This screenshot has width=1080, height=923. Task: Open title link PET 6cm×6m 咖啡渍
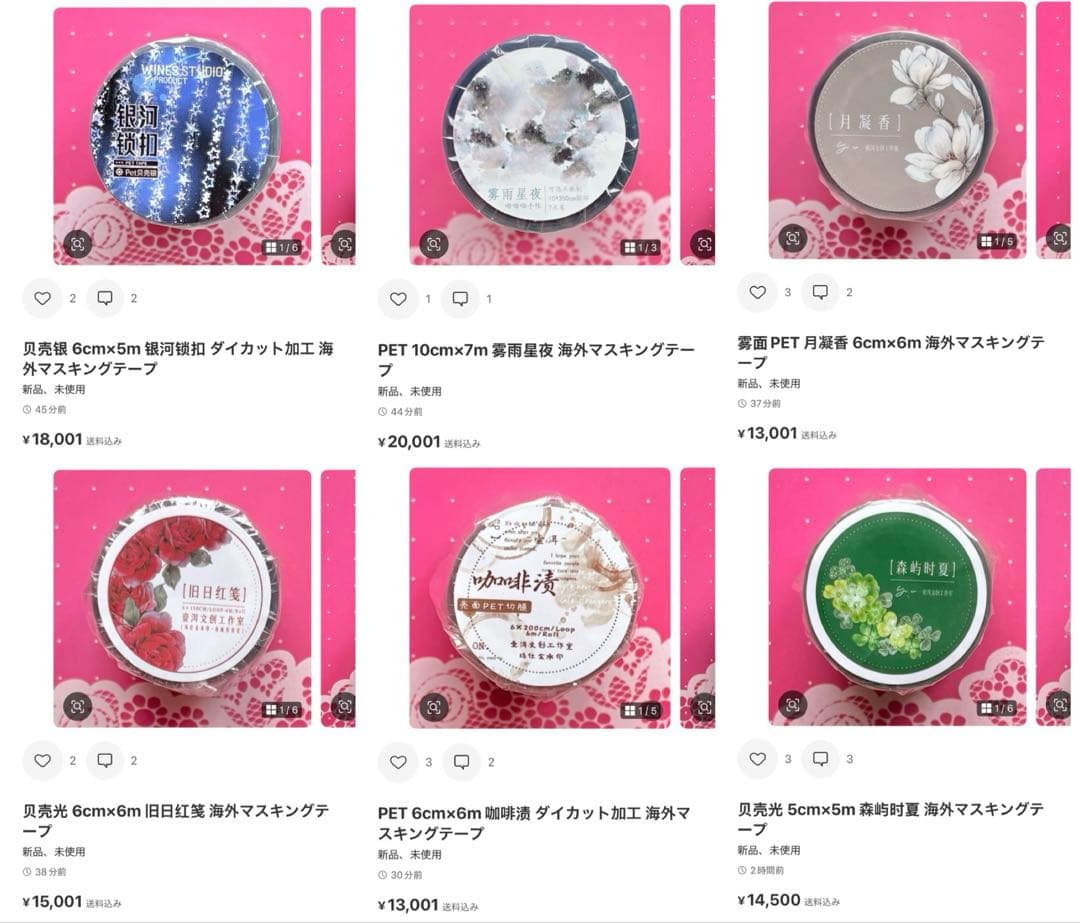(534, 823)
